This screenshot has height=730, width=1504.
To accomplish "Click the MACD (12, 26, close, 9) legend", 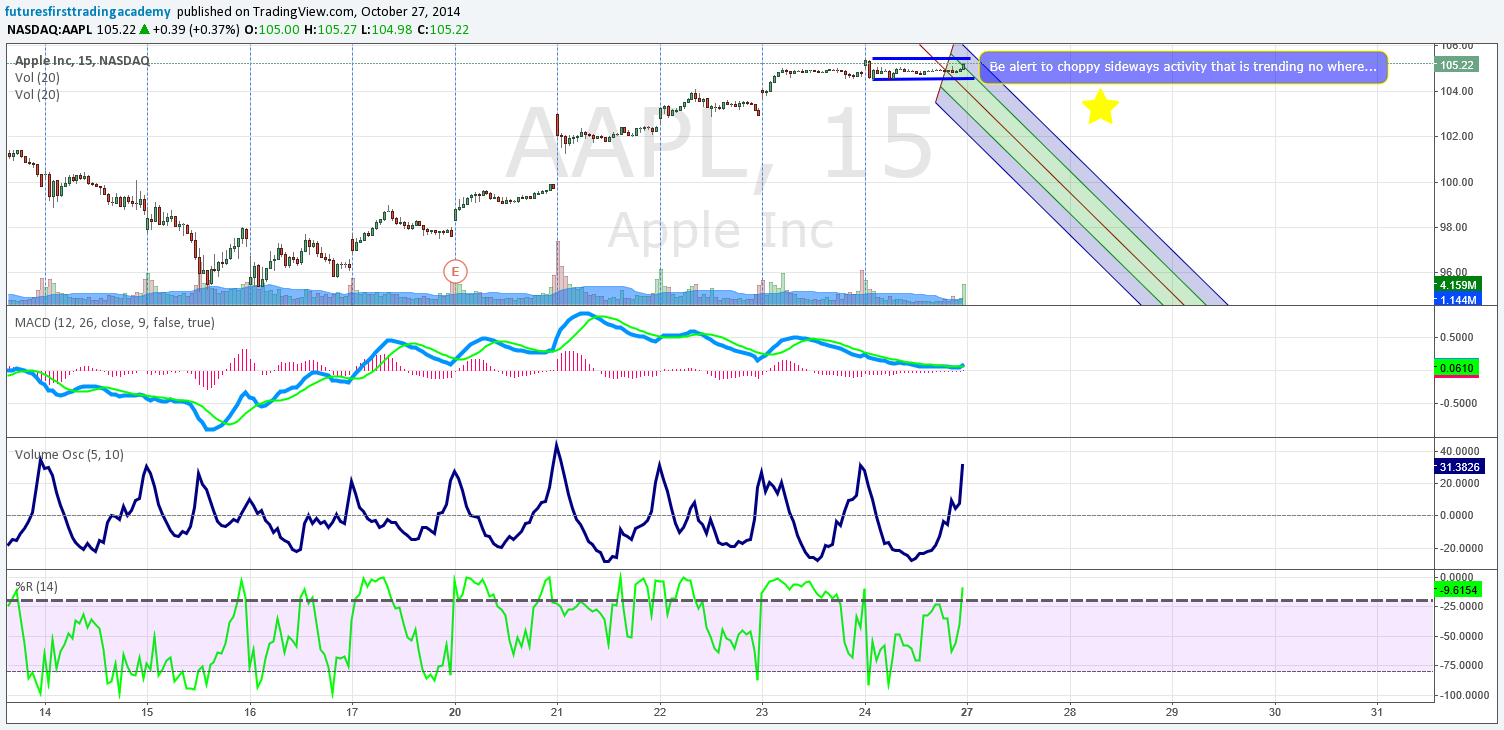I will pos(114,322).
